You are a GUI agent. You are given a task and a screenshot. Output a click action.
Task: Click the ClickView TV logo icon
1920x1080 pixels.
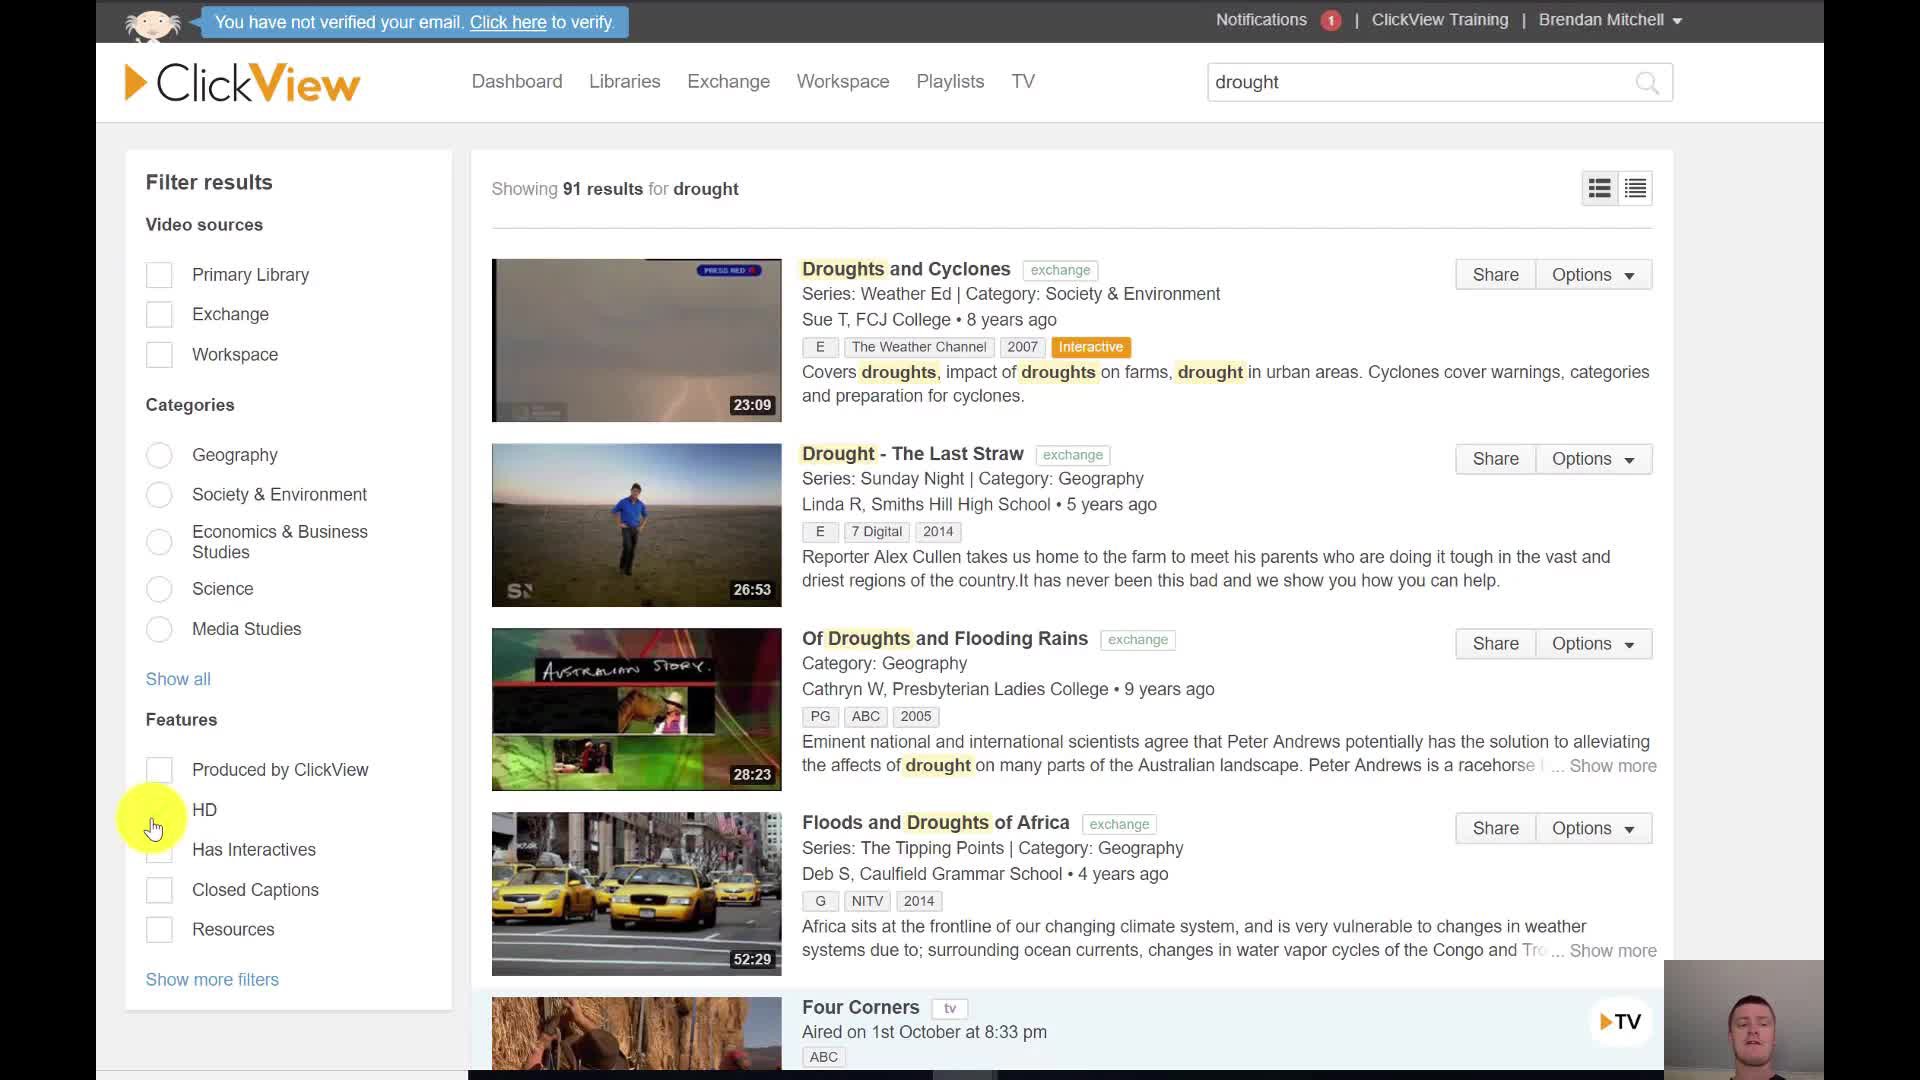pos(1620,1021)
